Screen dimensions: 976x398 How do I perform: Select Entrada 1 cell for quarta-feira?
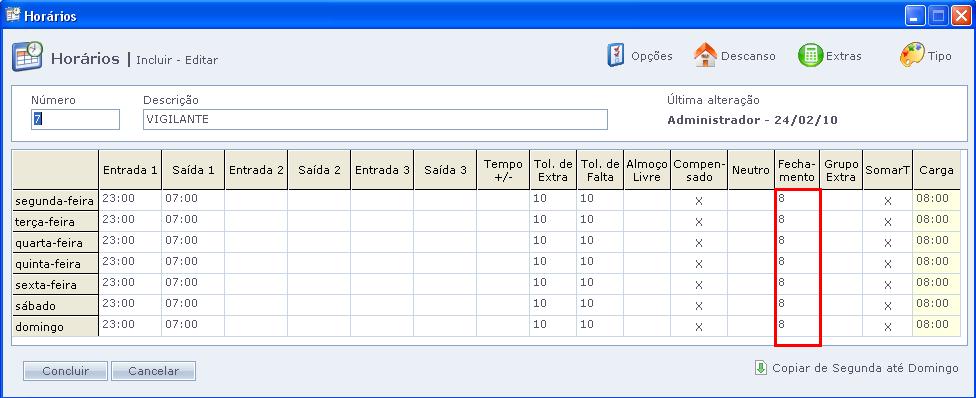(x=130, y=243)
